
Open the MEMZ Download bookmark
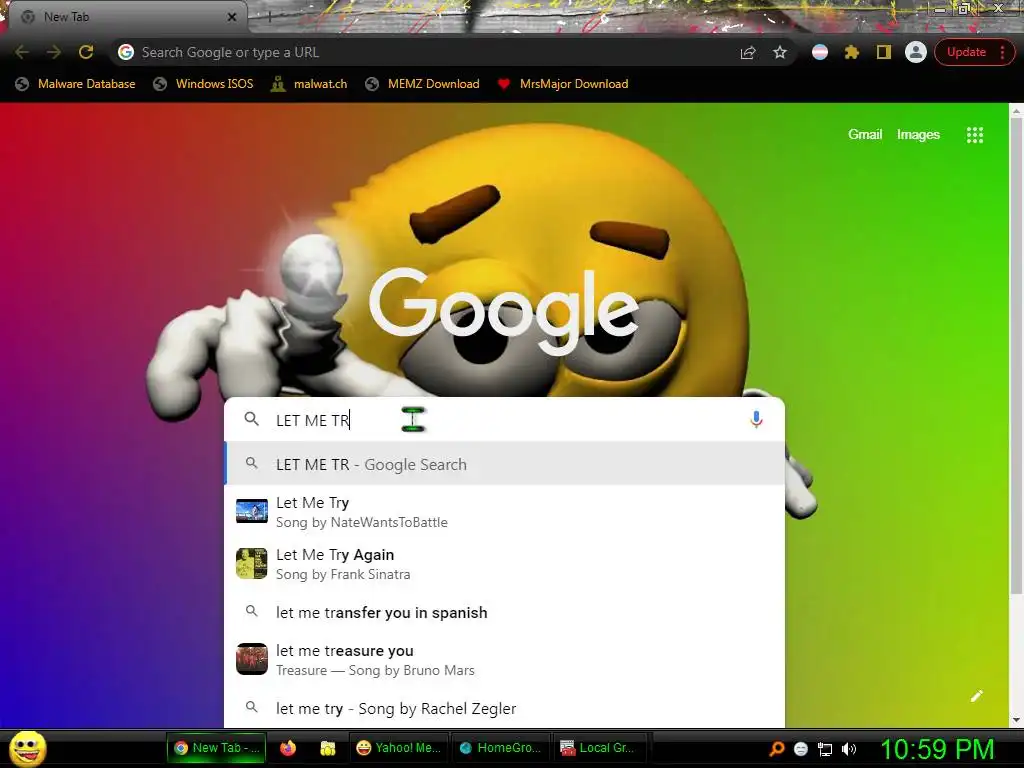coord(422,84)
